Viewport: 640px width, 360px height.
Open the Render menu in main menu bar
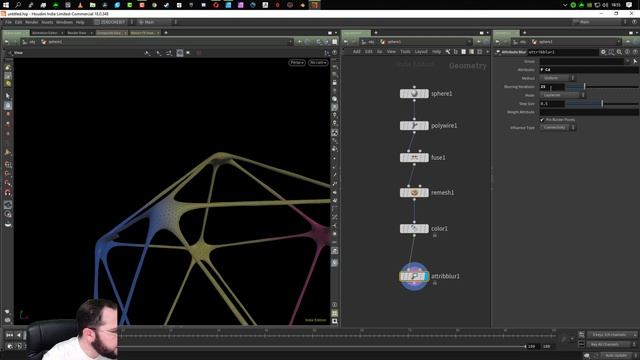point(31,22)
